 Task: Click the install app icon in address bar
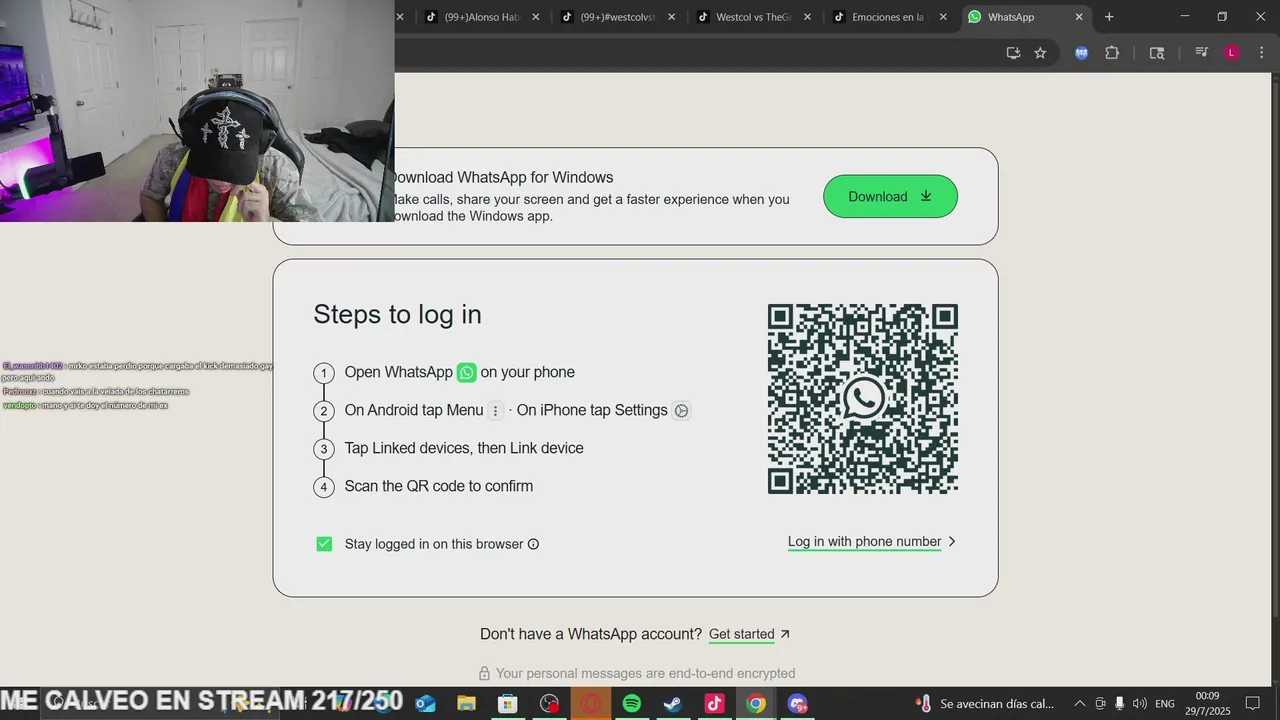1013,53
